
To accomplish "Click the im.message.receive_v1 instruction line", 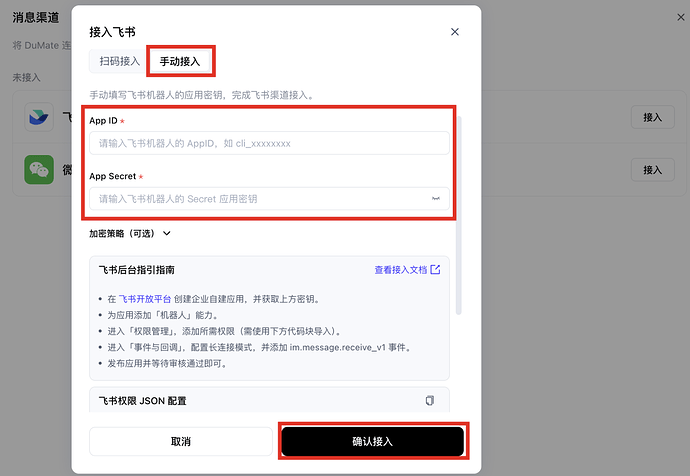I will (260, 347).
